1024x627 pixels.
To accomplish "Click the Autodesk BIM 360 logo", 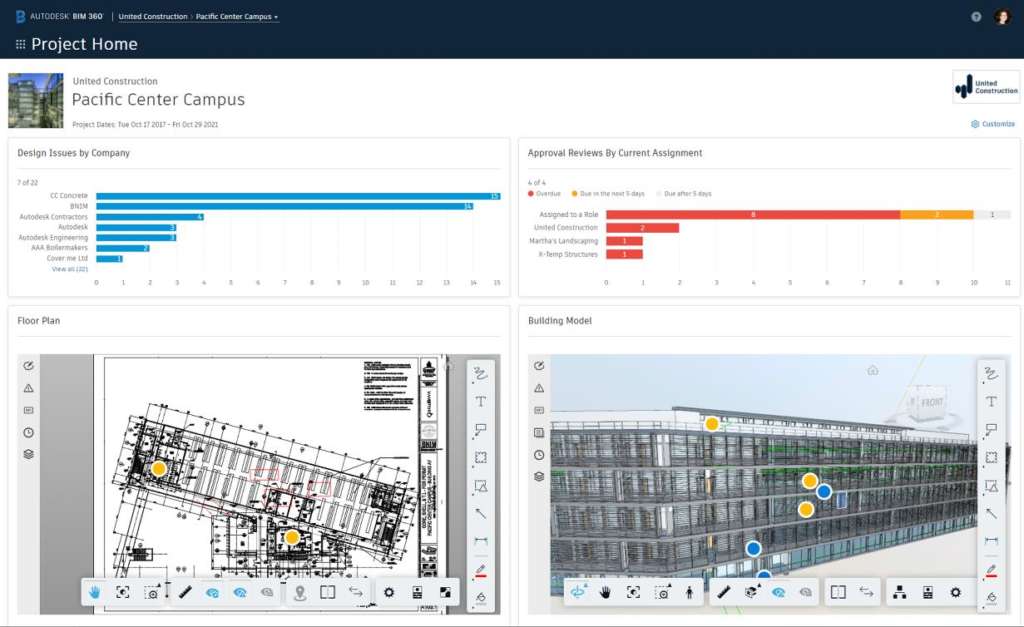I will coord(59,16).
